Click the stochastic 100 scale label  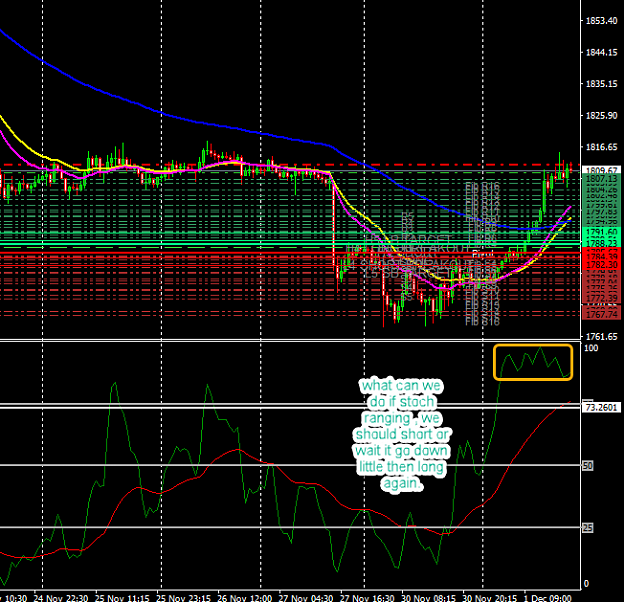click(591, 348)
